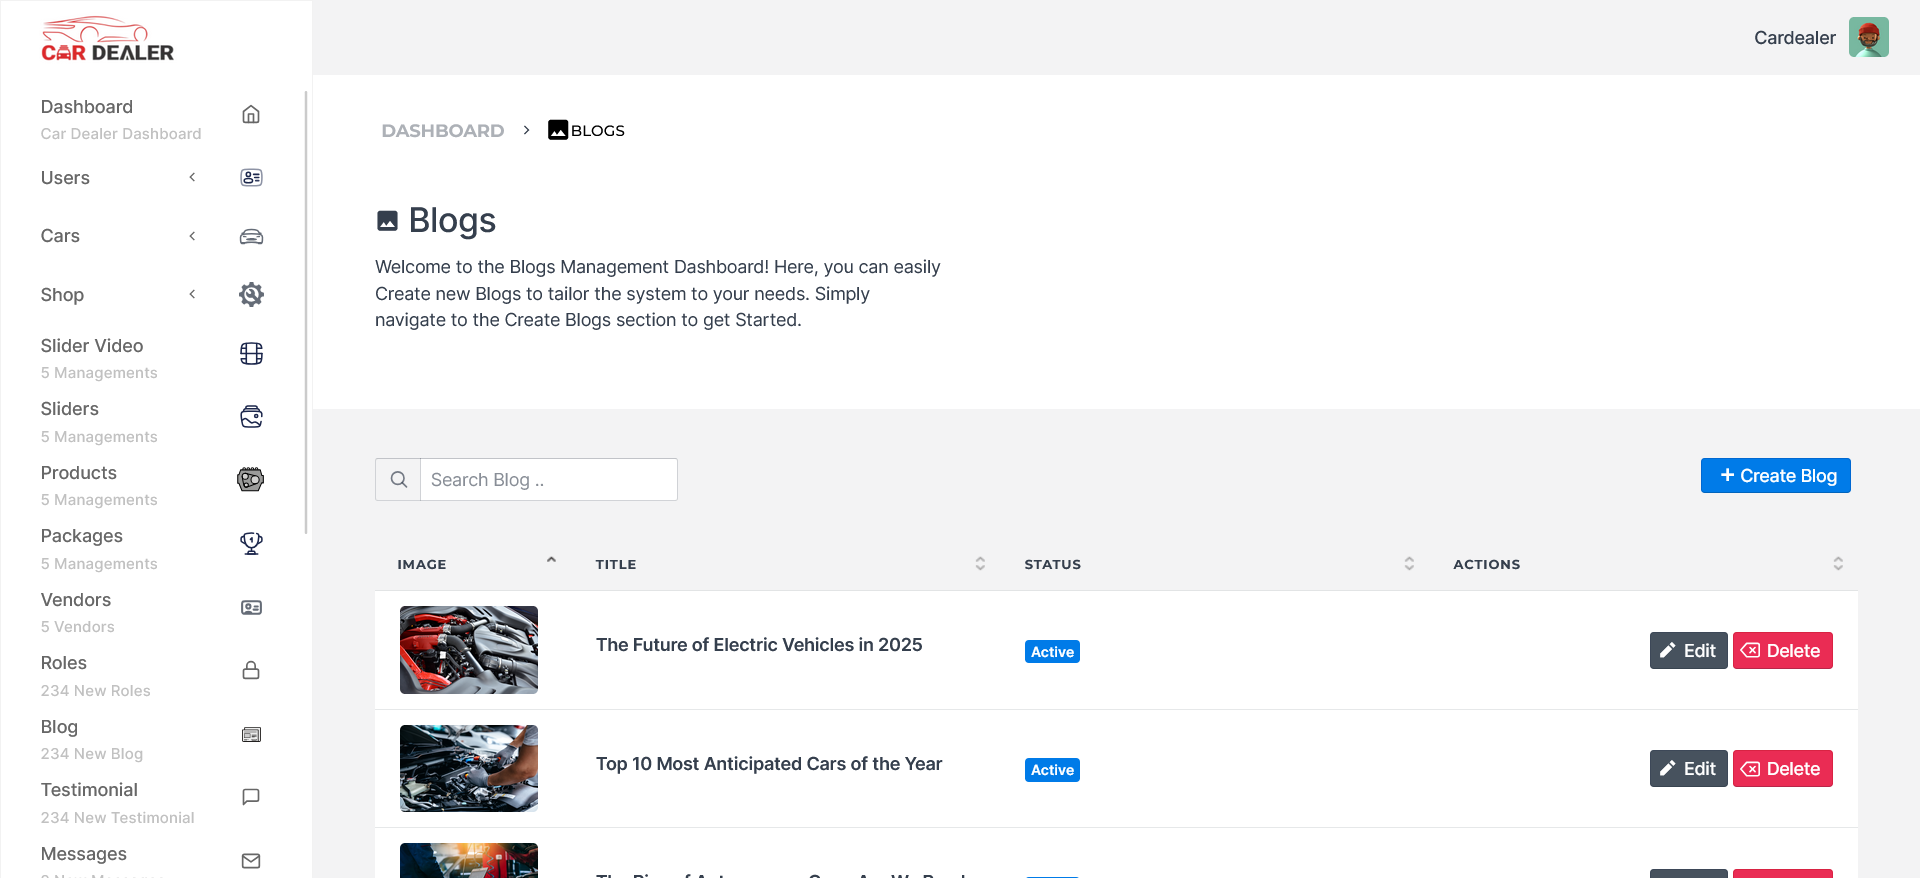Click the Create Blog button
Image resolution: width=1920 pixels, height=878 pixels.
(x=1775, y=476)
